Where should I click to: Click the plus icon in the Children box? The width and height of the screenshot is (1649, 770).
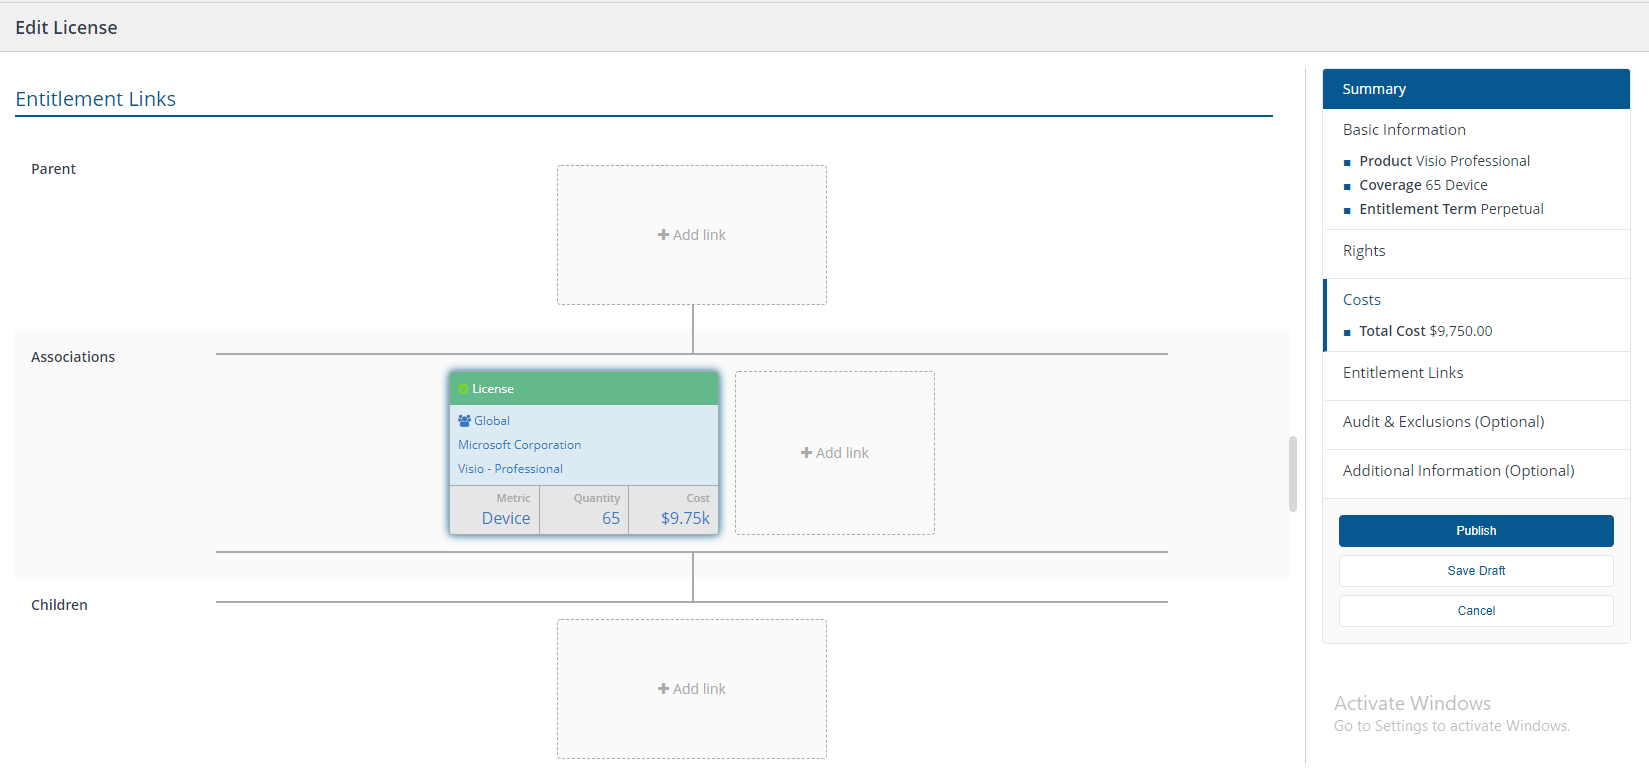663,689
